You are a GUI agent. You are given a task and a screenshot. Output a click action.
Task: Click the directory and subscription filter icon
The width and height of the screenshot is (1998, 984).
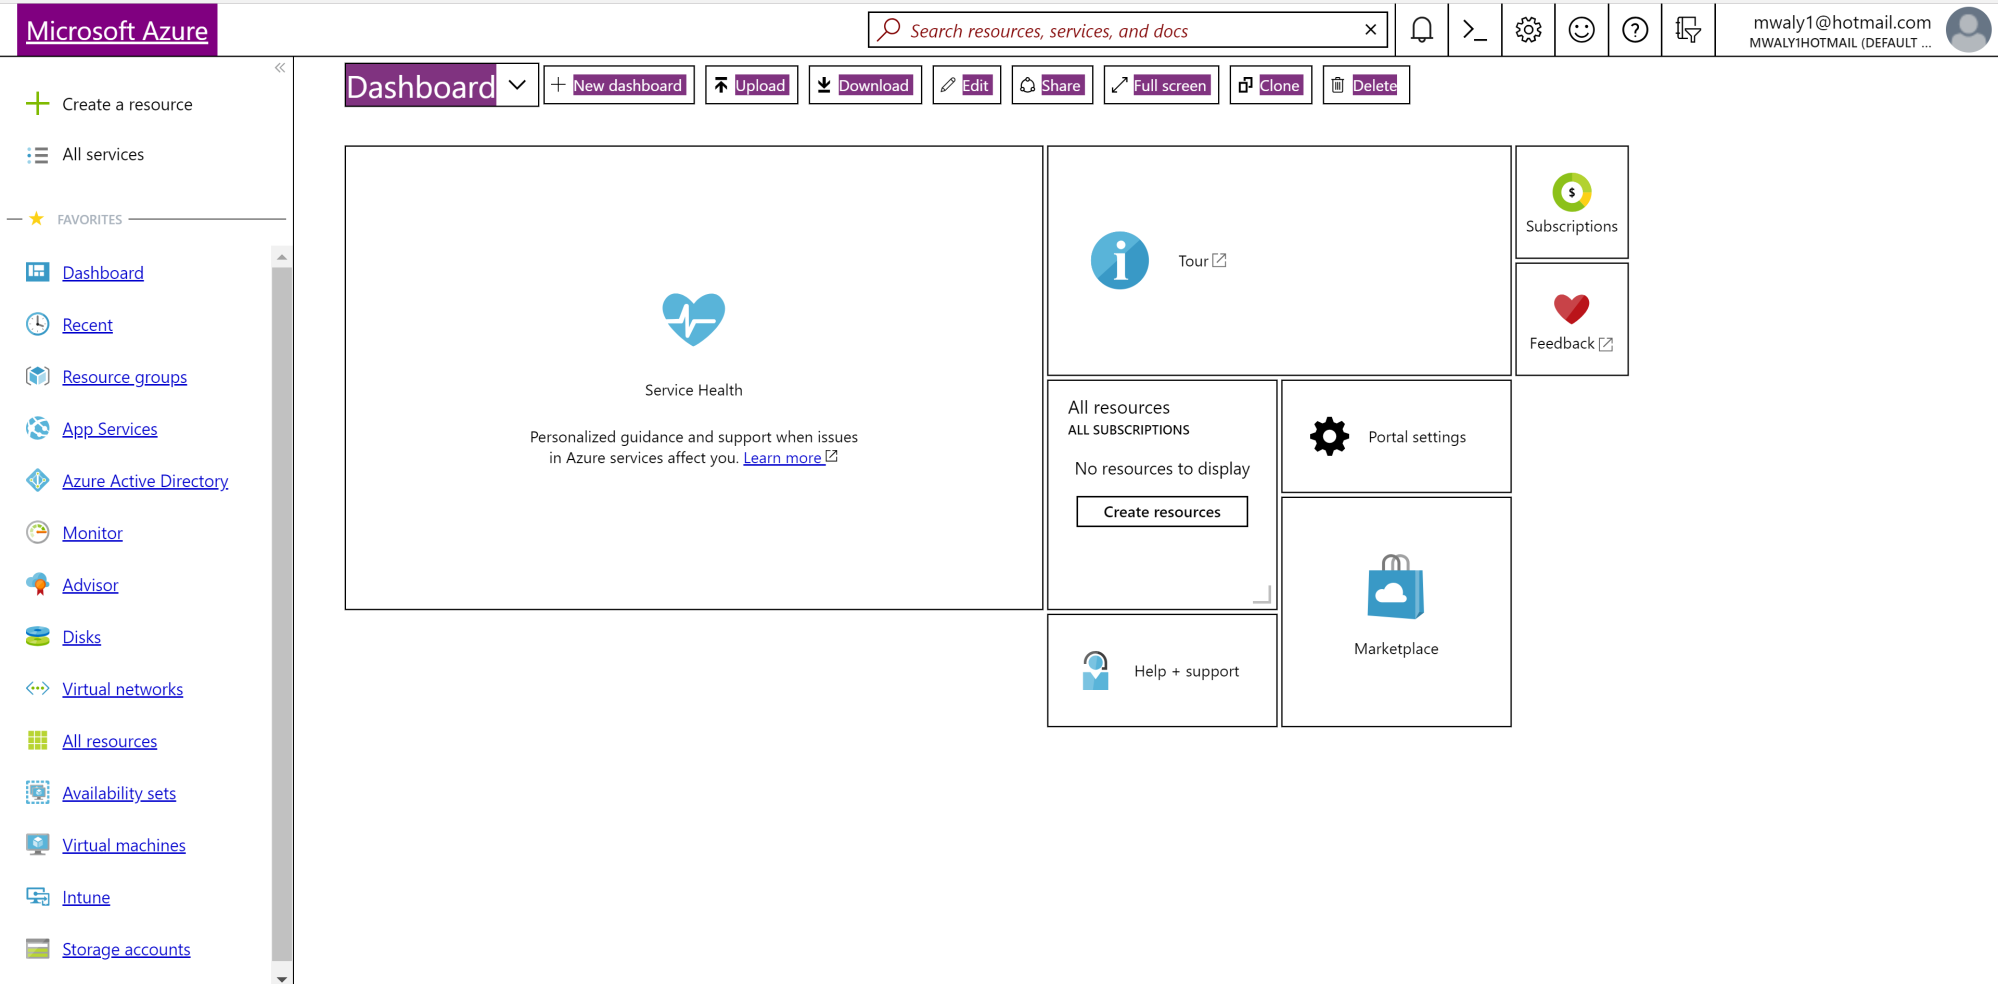[1688, 30]
